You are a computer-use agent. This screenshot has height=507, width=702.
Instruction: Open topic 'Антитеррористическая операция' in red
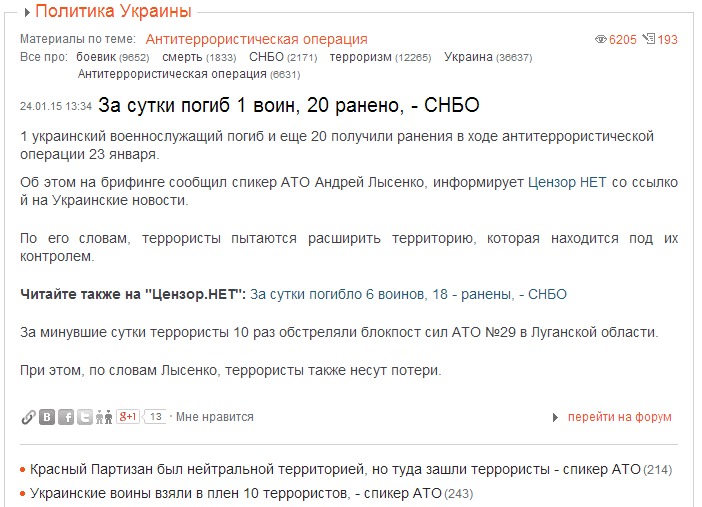pos(256,40)
